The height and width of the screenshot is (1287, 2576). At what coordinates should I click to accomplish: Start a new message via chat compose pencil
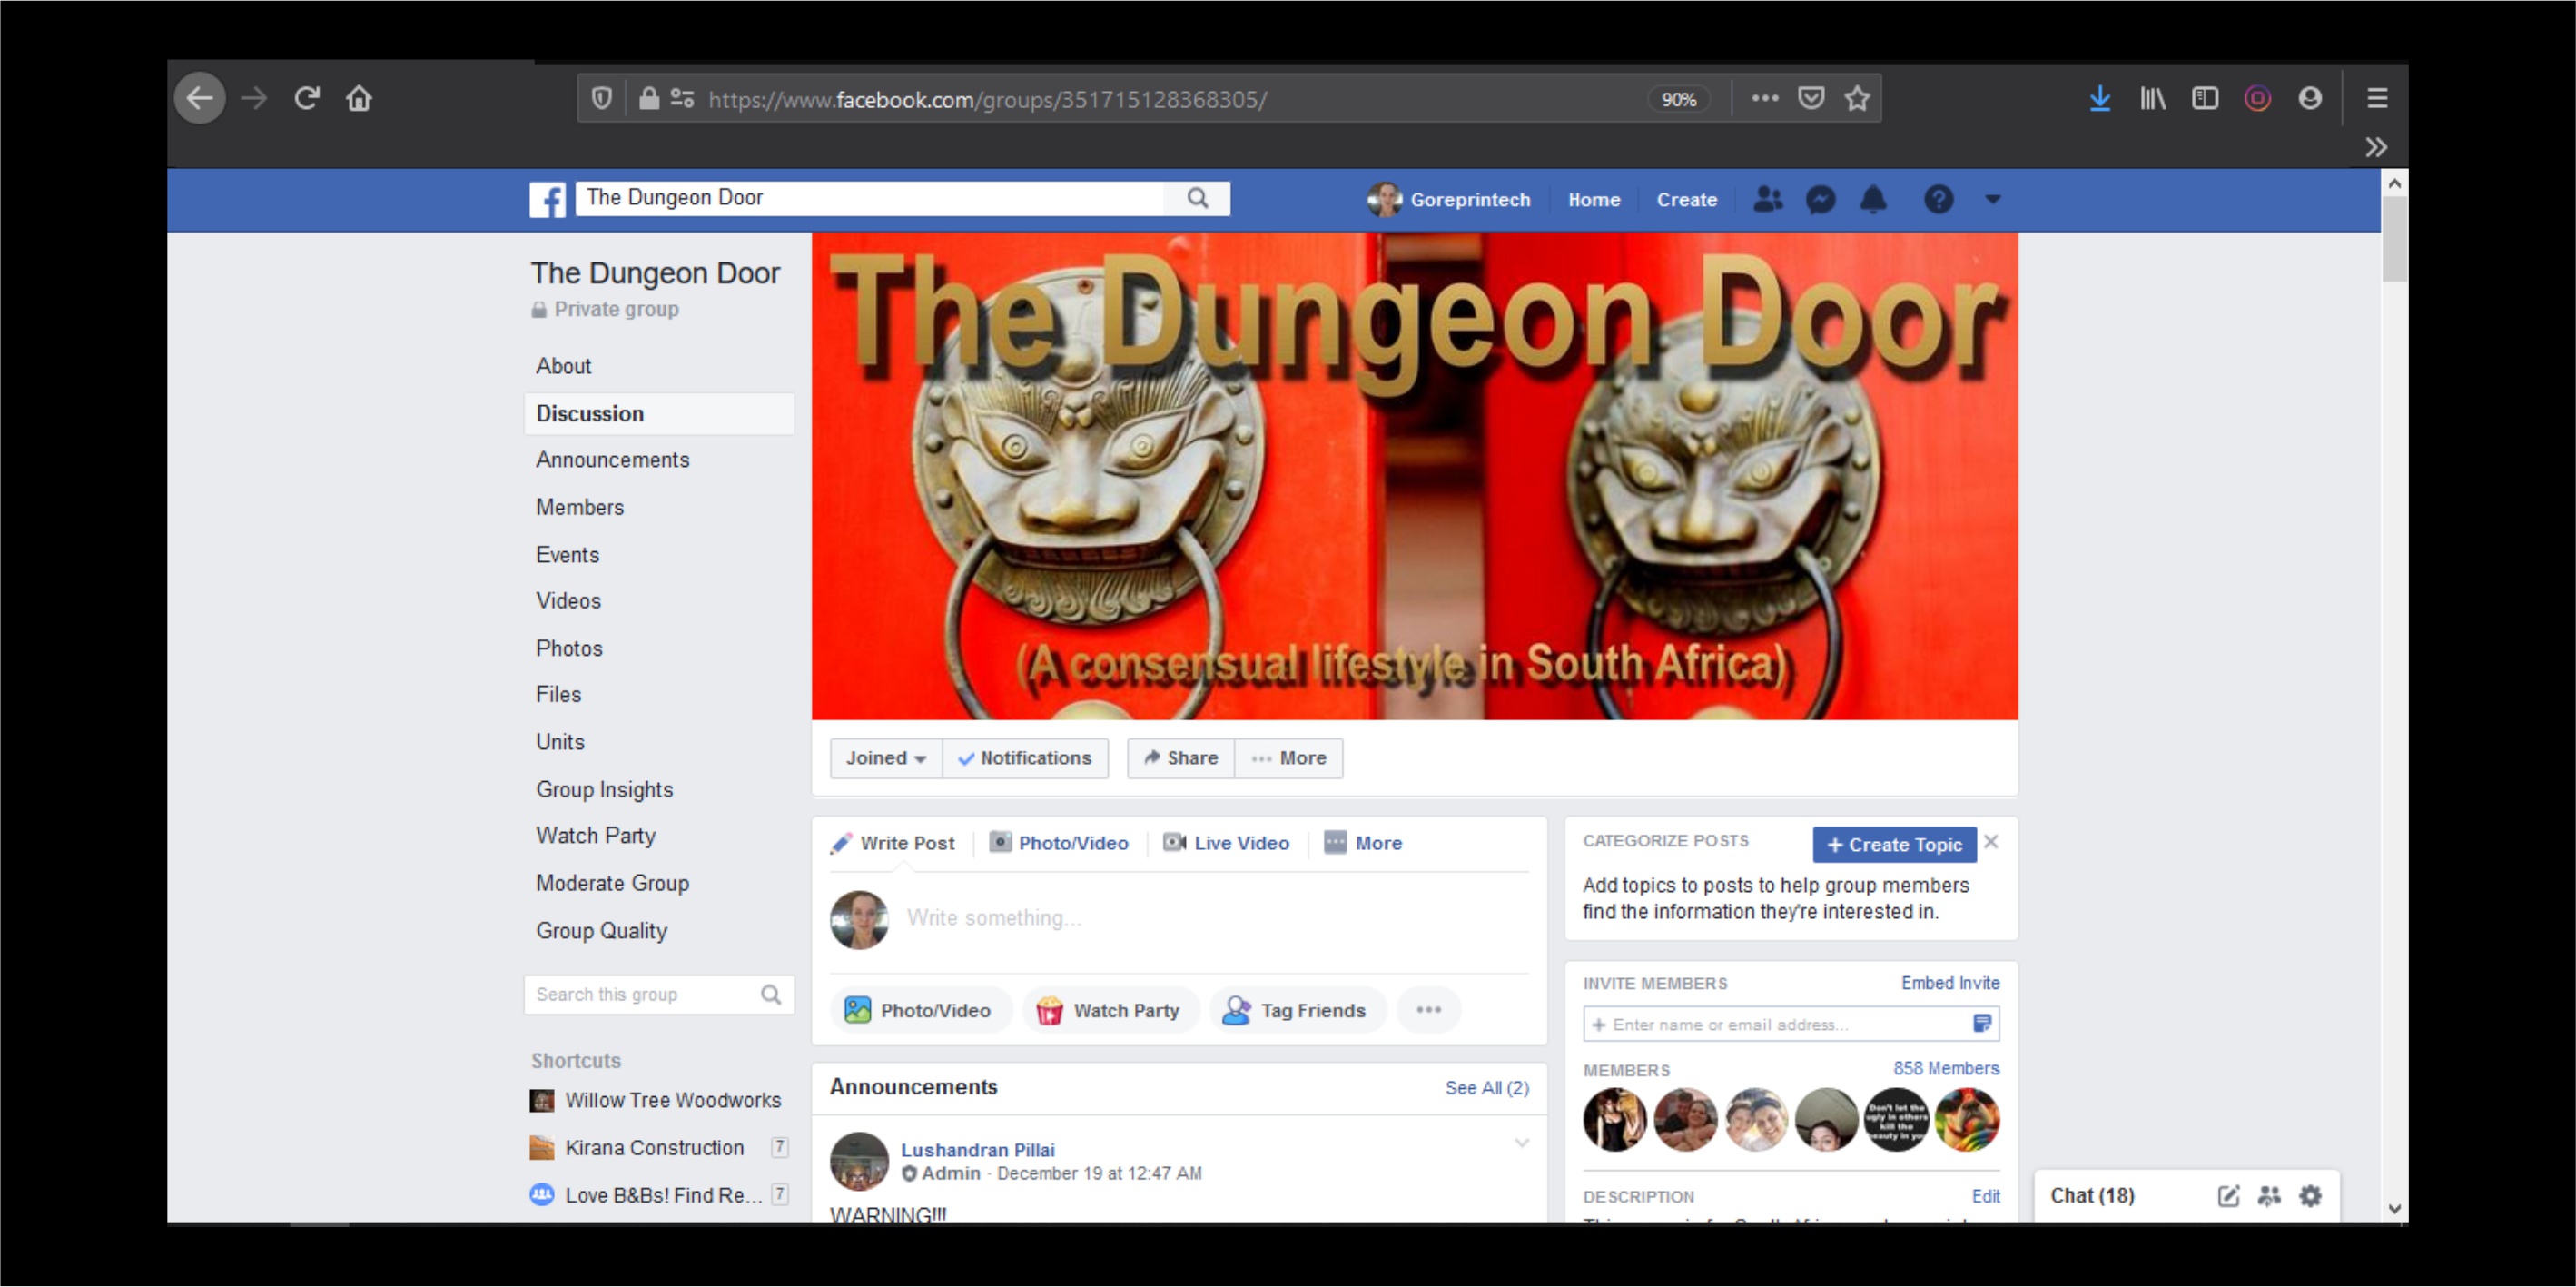tap(2229, 1195)
